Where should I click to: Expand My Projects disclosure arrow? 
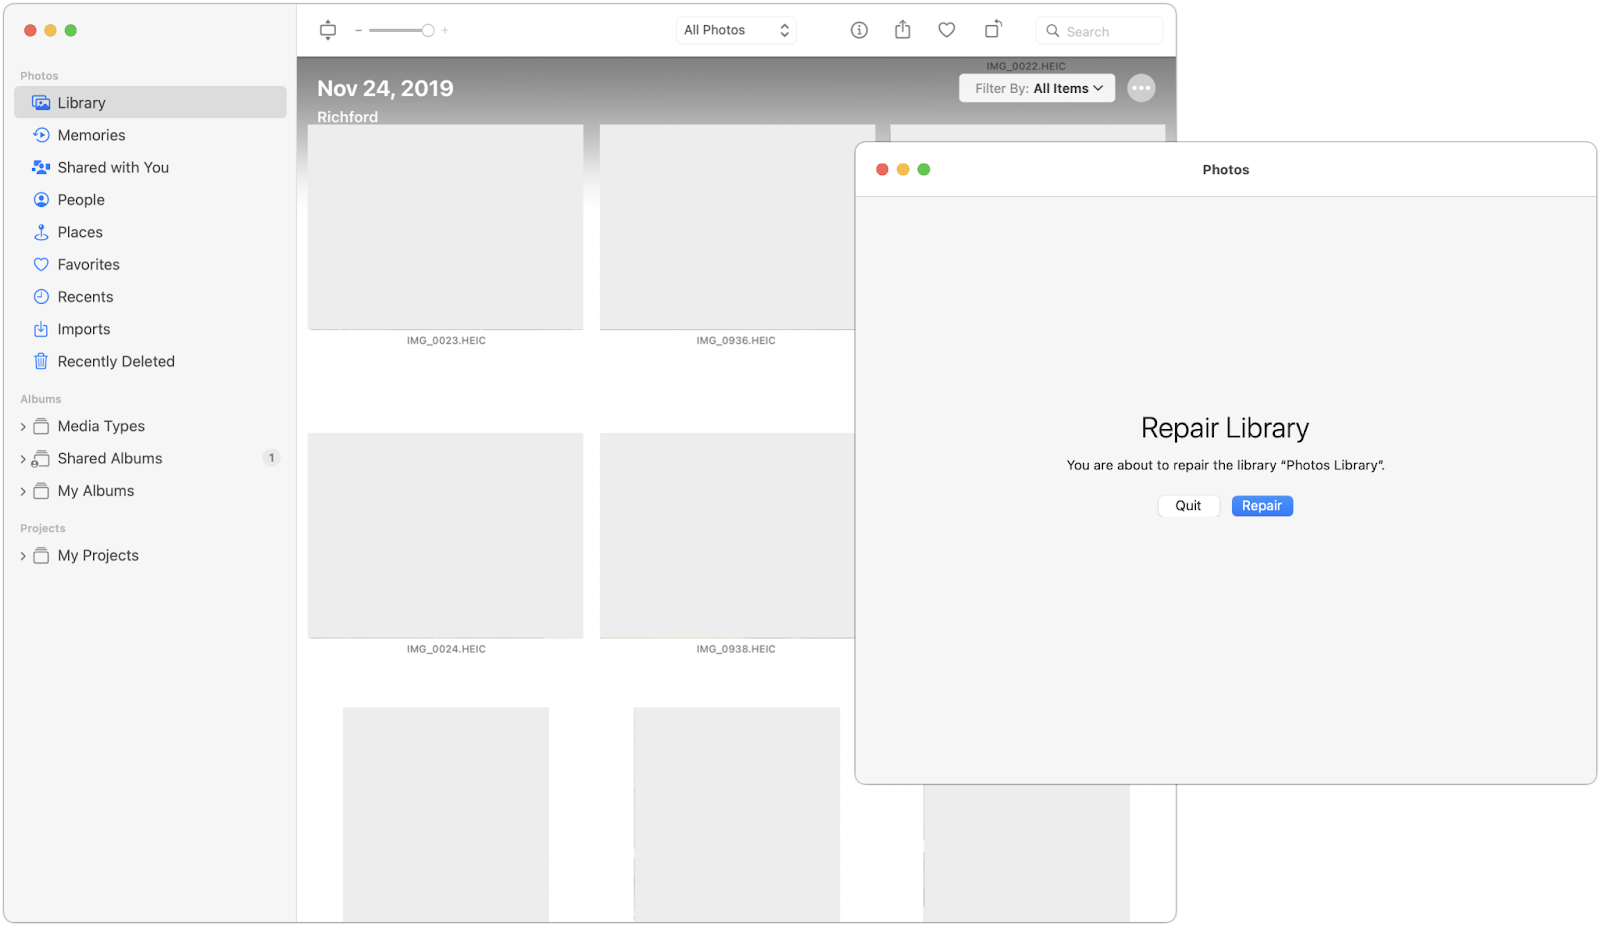tap(23, 556)
